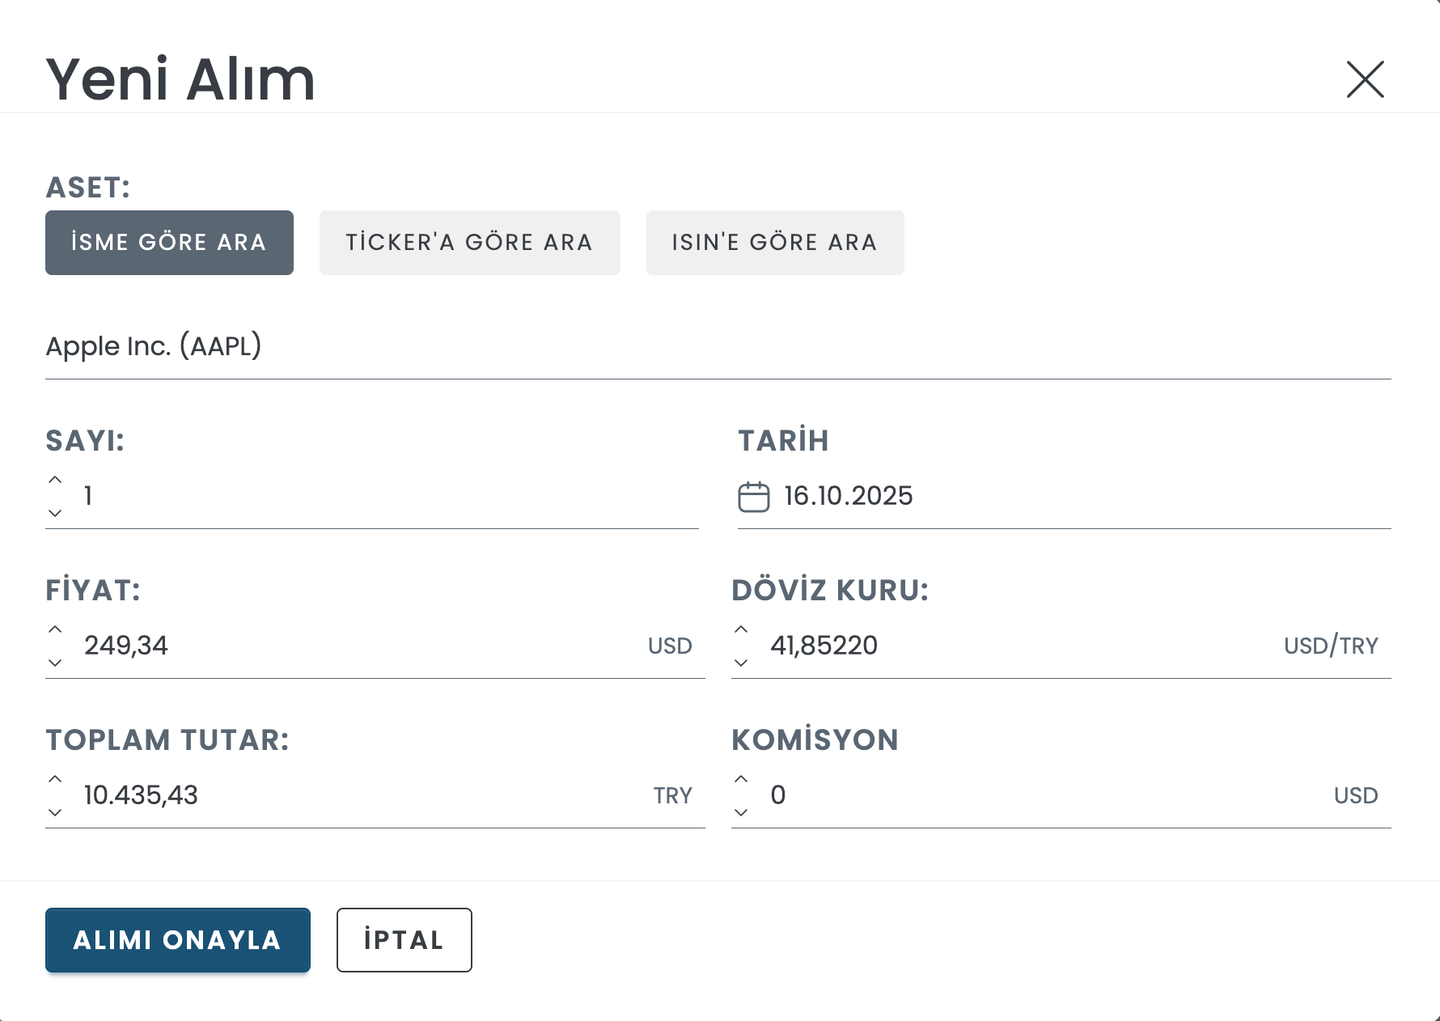Click the Fiyat field showing 249,34
Viewport: 1440px width, 1021px height.
coord(350,646)
